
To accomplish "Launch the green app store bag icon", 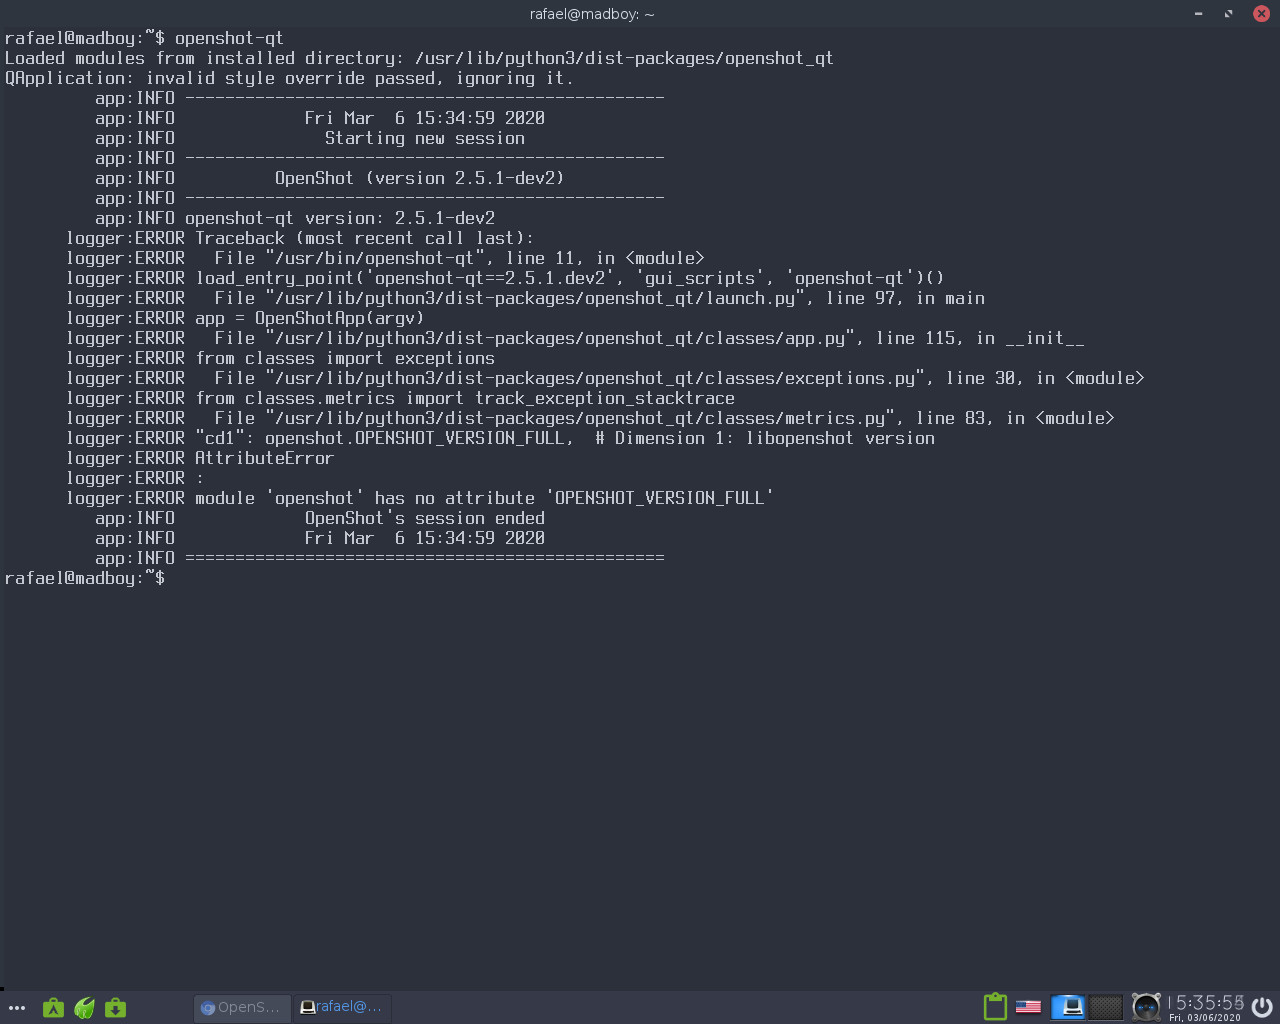I will pyautogui.click(x=53, y=1007).
